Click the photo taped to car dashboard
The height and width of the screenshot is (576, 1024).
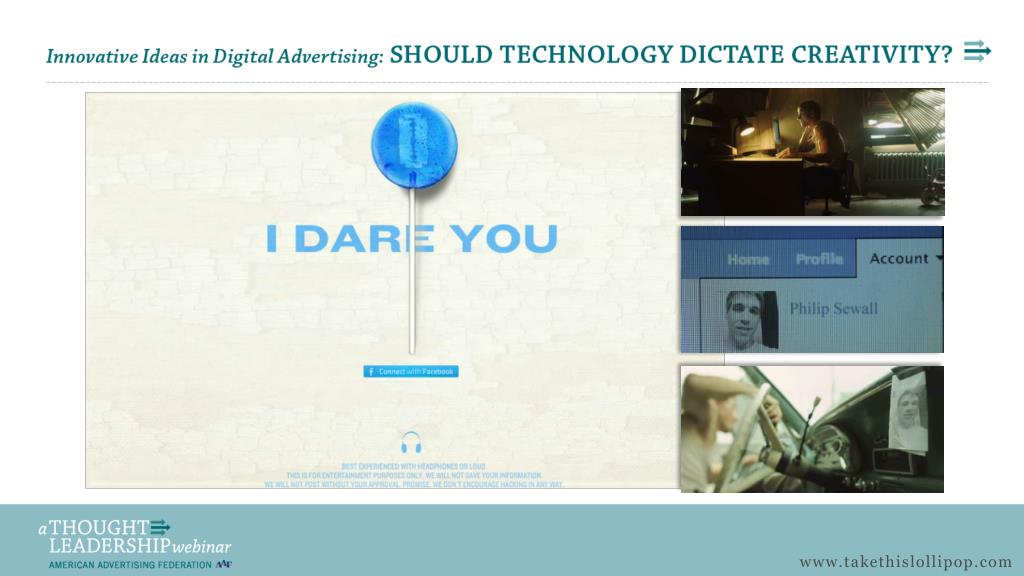pos(908,413)
